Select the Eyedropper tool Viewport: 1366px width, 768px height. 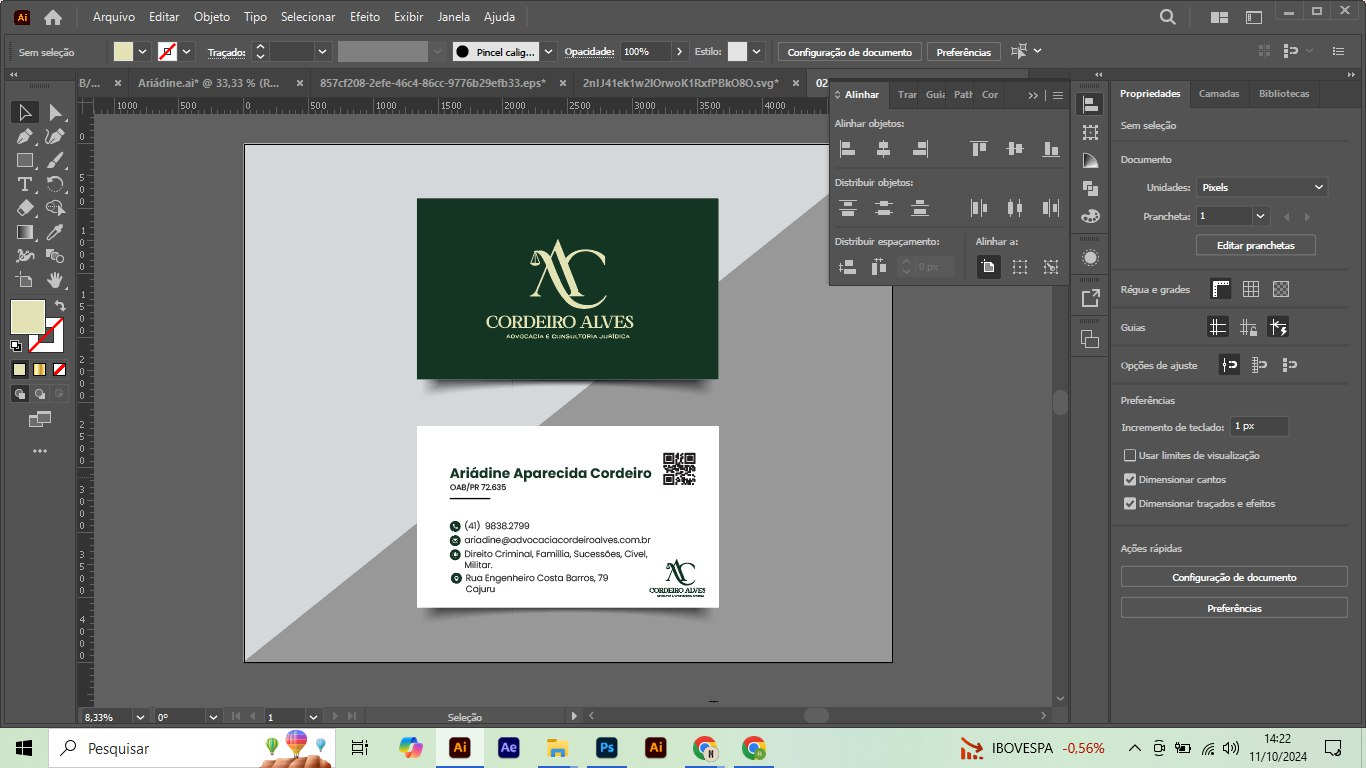(x=55, y=232)
